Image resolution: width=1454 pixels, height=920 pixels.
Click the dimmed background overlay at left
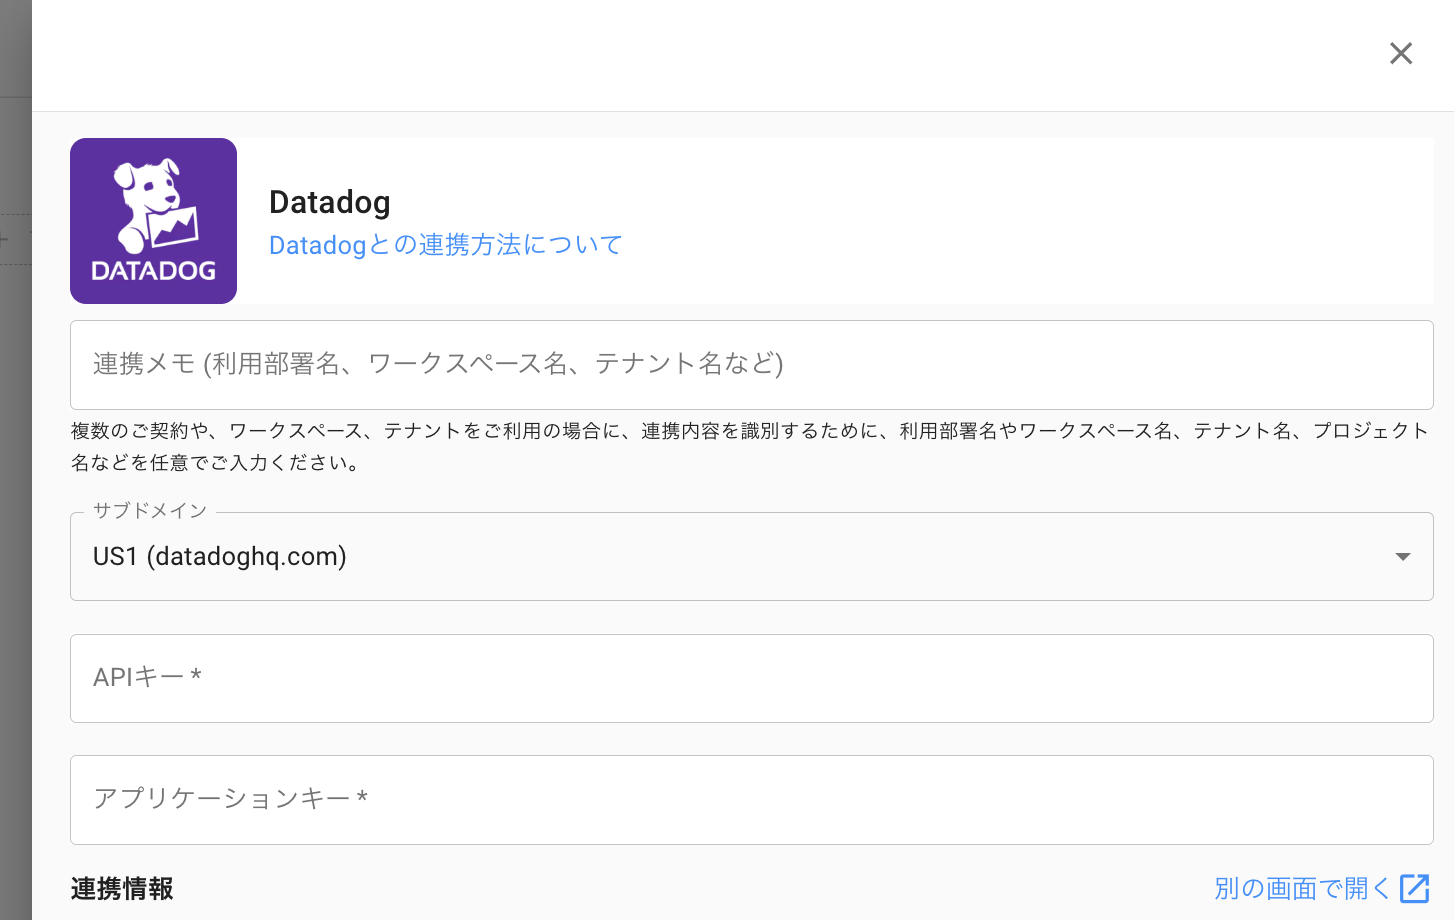click(15, 500)
